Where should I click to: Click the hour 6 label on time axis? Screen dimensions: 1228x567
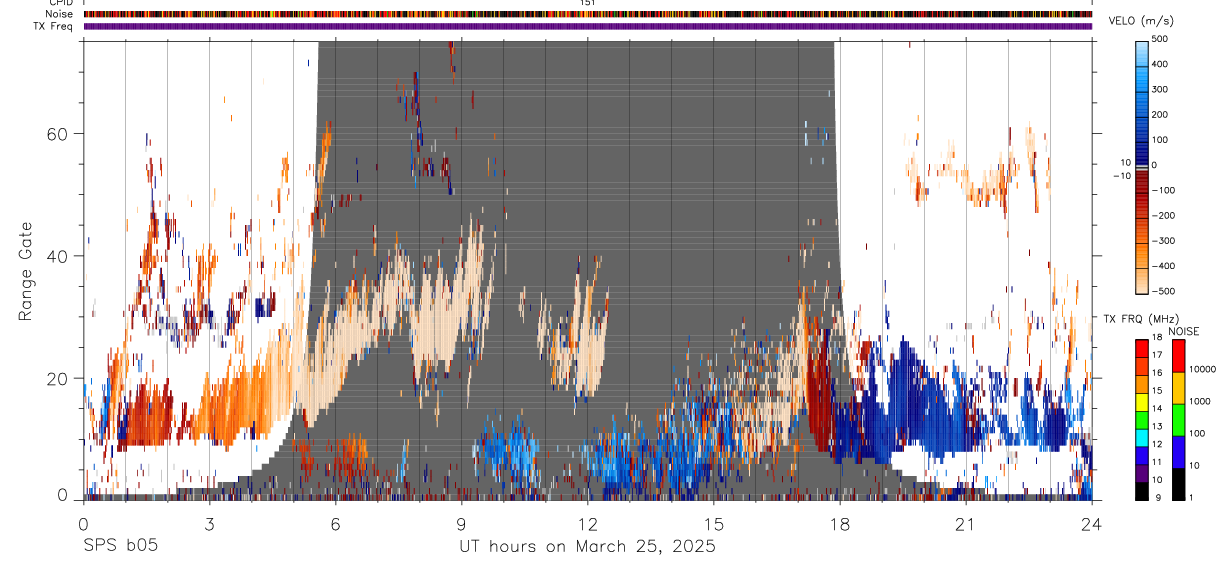click(336, 523)
